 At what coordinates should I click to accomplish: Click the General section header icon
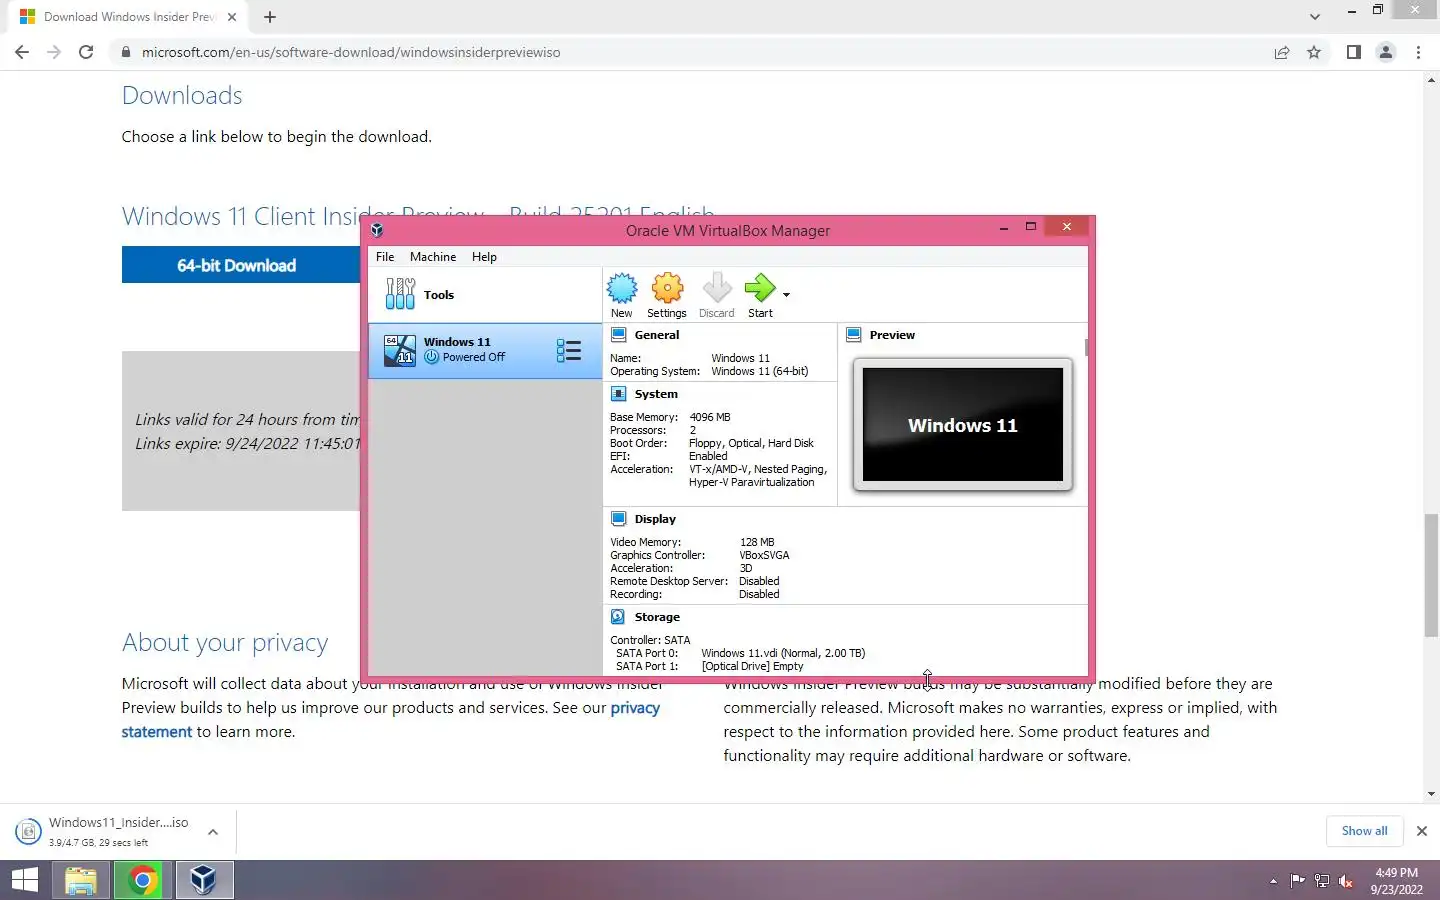(x=618, y=335)
